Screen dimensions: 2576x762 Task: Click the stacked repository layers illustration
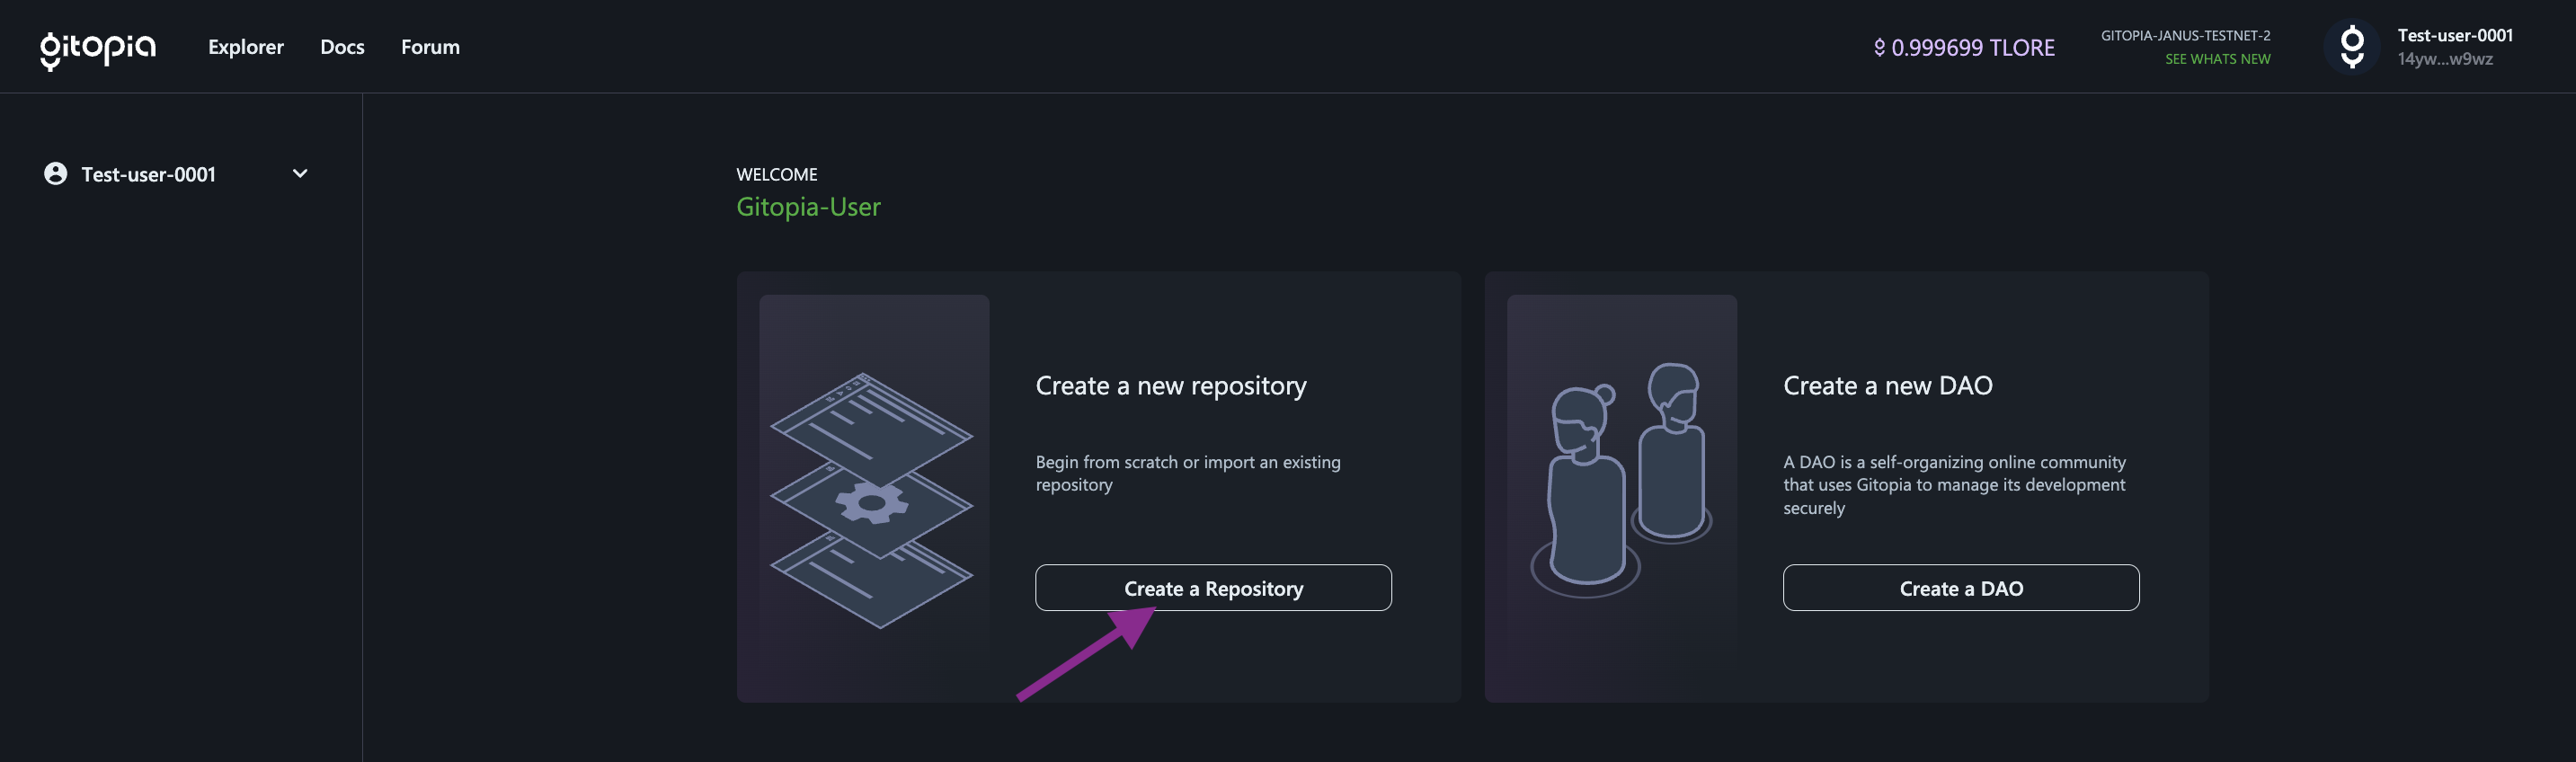[873, 500]
